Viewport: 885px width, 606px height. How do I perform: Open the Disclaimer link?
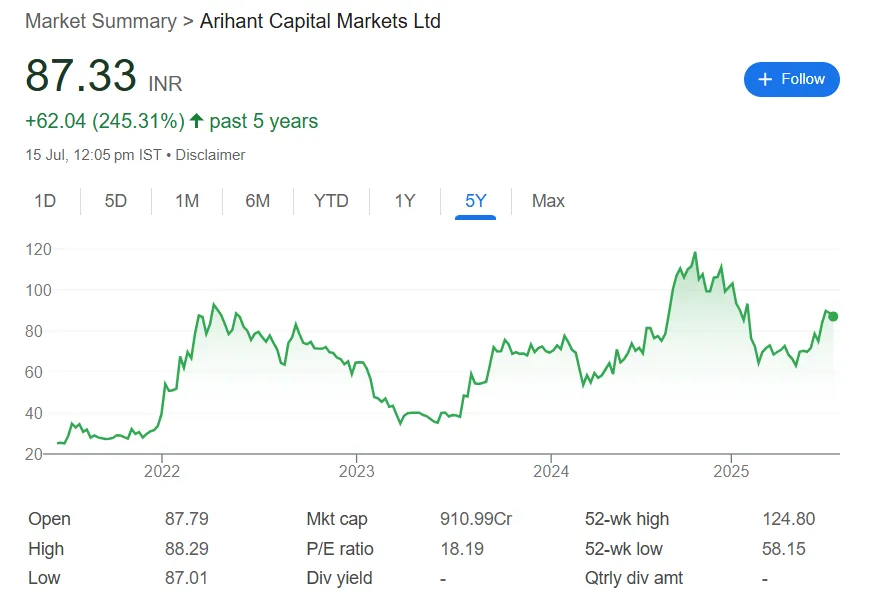tap(210, 155)
